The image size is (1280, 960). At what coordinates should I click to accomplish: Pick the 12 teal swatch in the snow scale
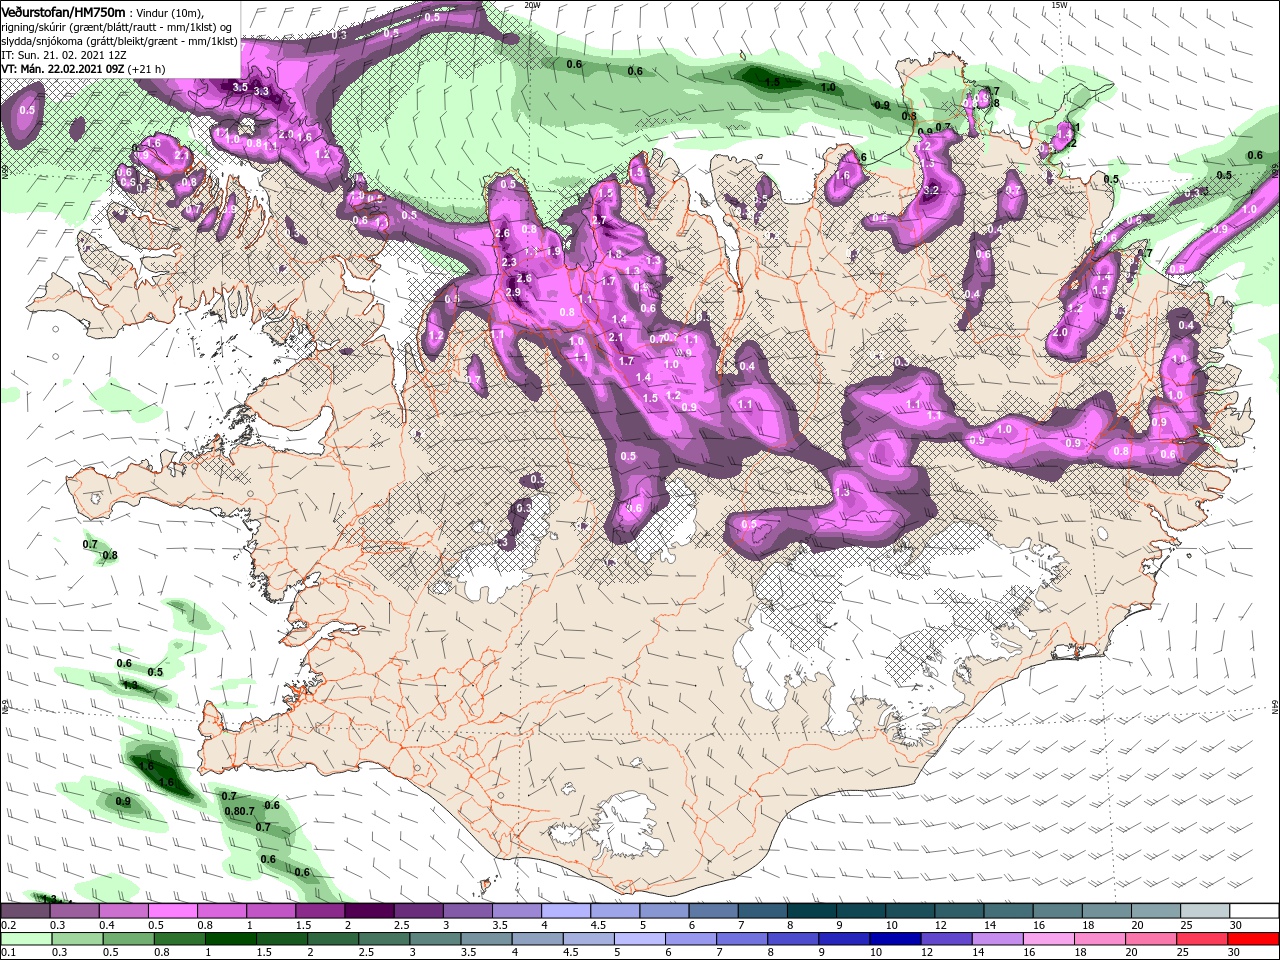coord(958,911)
